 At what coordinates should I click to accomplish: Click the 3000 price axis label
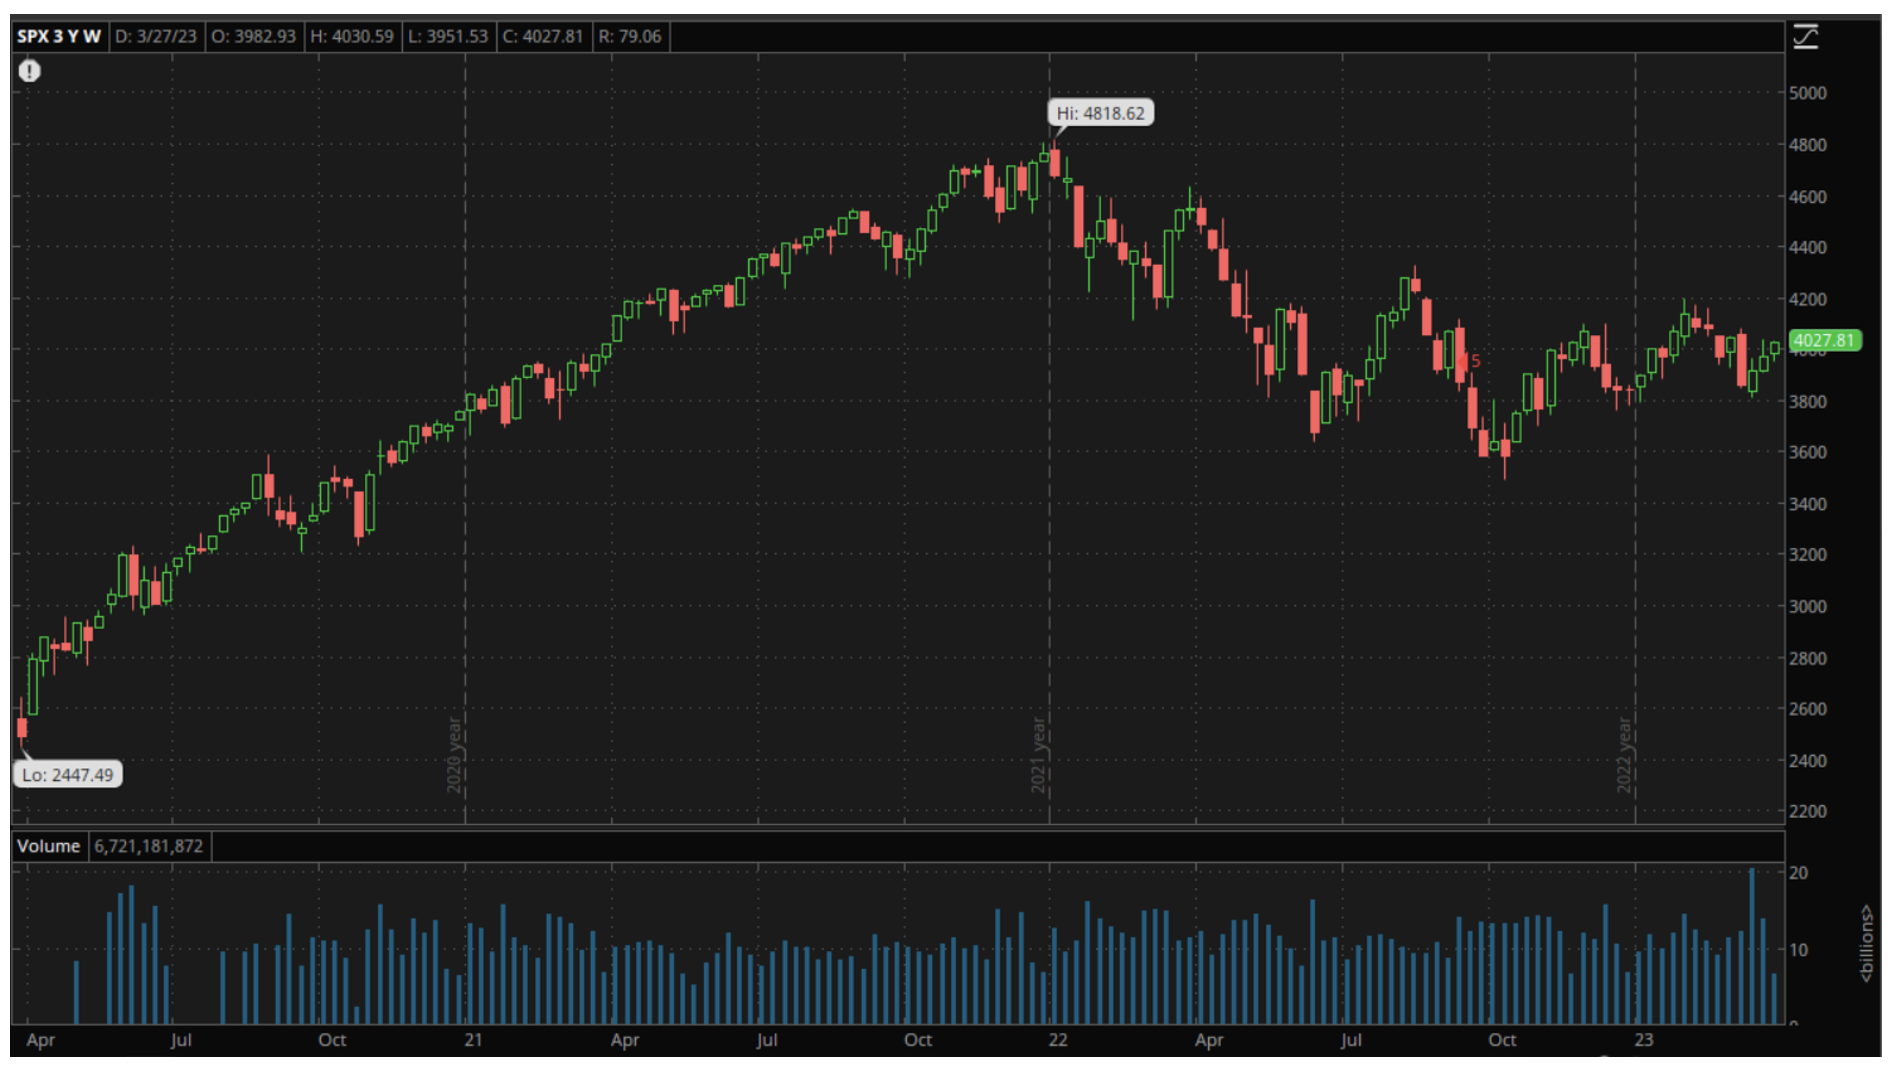(x=1808, y=606)
